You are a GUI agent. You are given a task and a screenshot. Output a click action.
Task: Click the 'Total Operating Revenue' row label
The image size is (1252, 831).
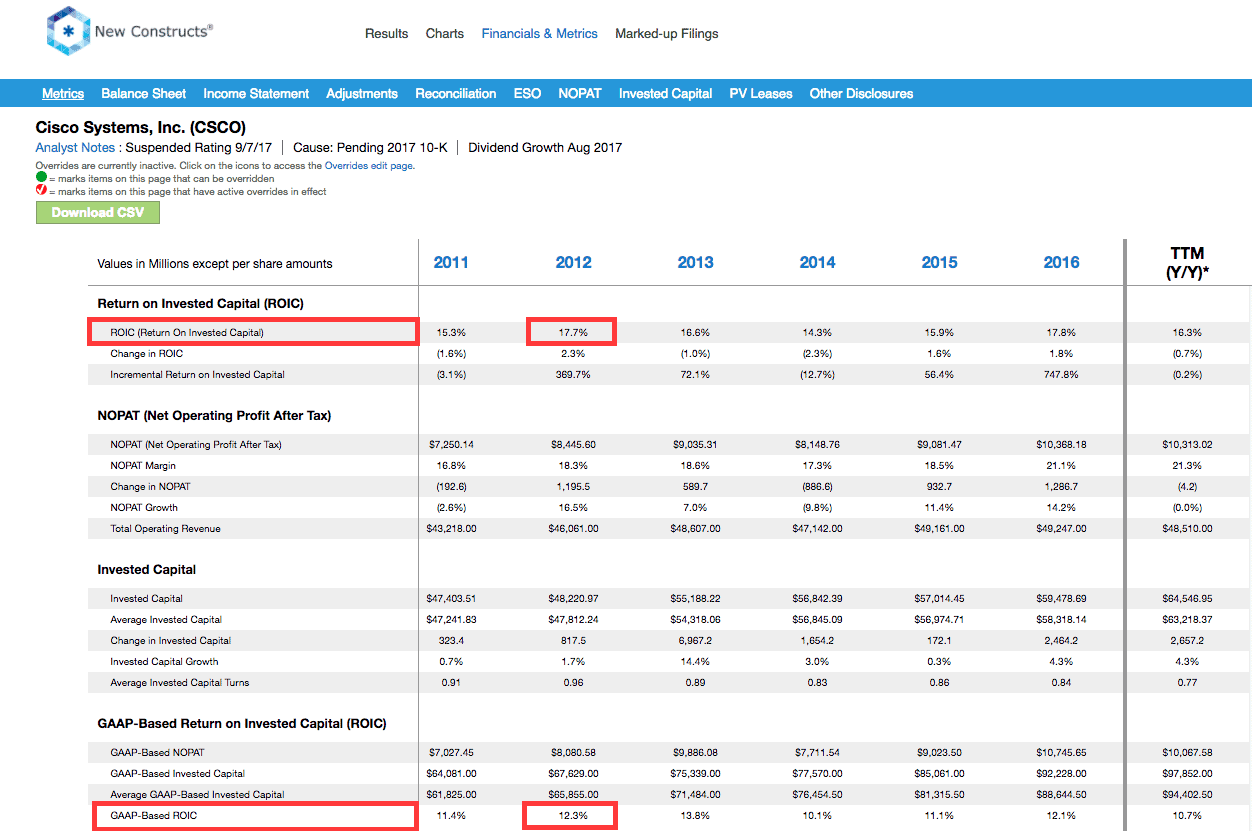tap(165, 529)
